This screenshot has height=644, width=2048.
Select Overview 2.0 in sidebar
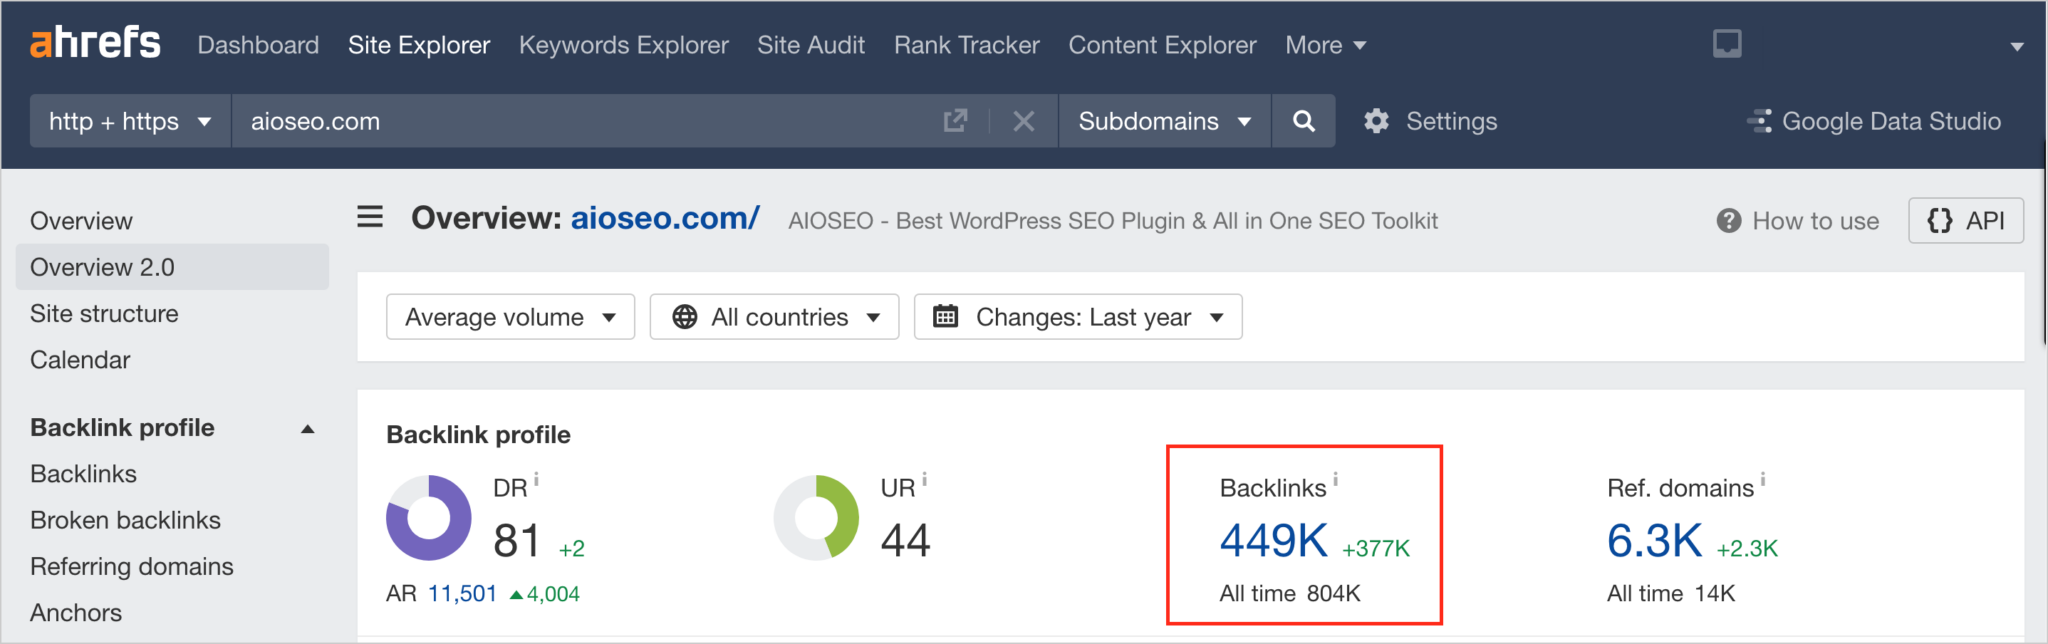tap(172, 267)
